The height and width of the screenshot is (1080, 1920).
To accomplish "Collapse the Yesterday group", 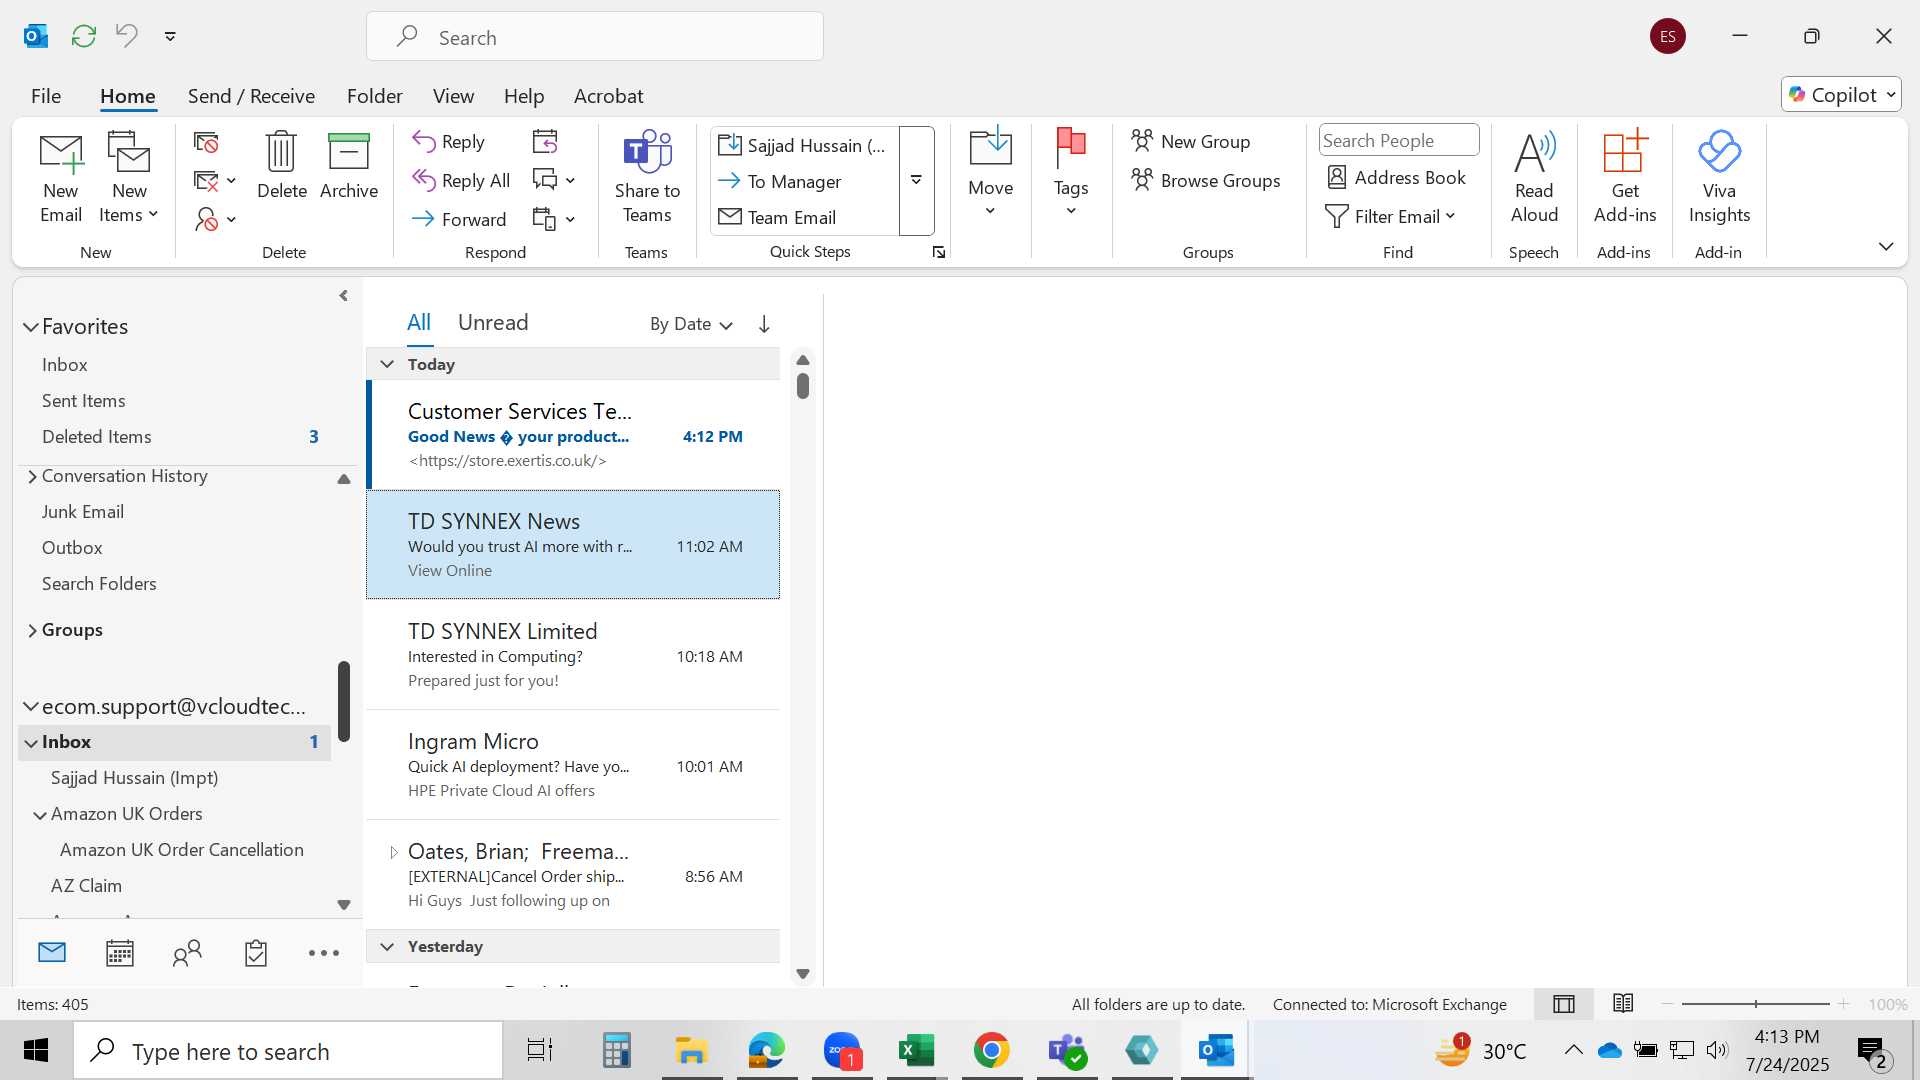I will click(387, 946).
